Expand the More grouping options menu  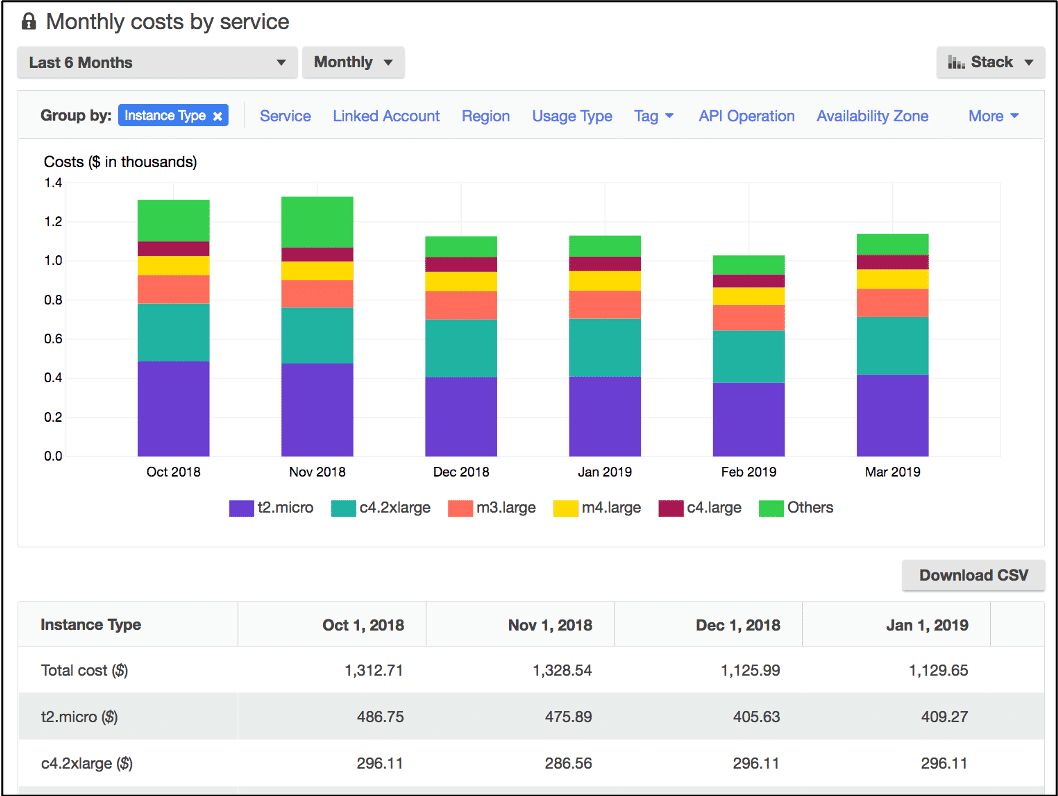992,115
